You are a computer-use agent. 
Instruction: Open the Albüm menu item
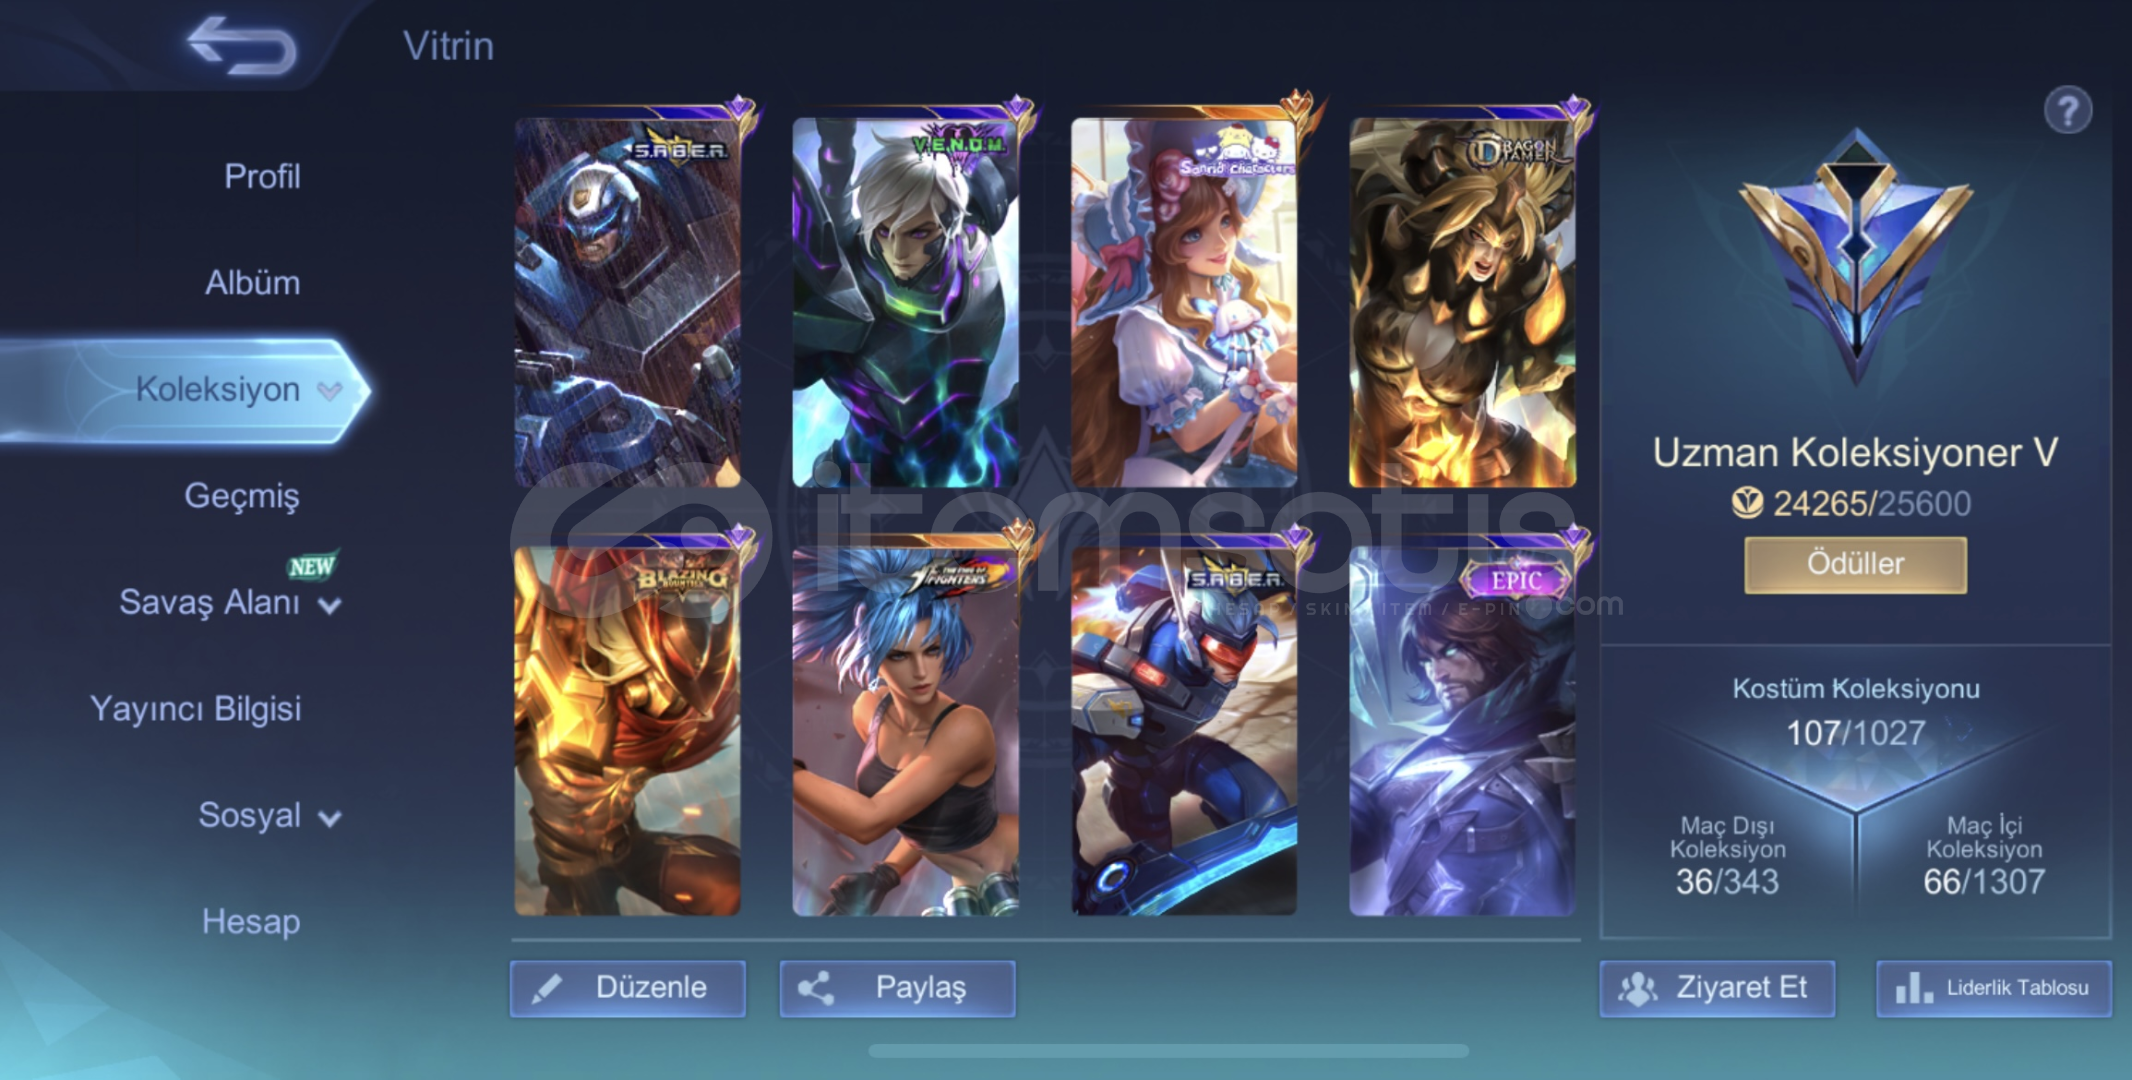(x=252, y=283)
